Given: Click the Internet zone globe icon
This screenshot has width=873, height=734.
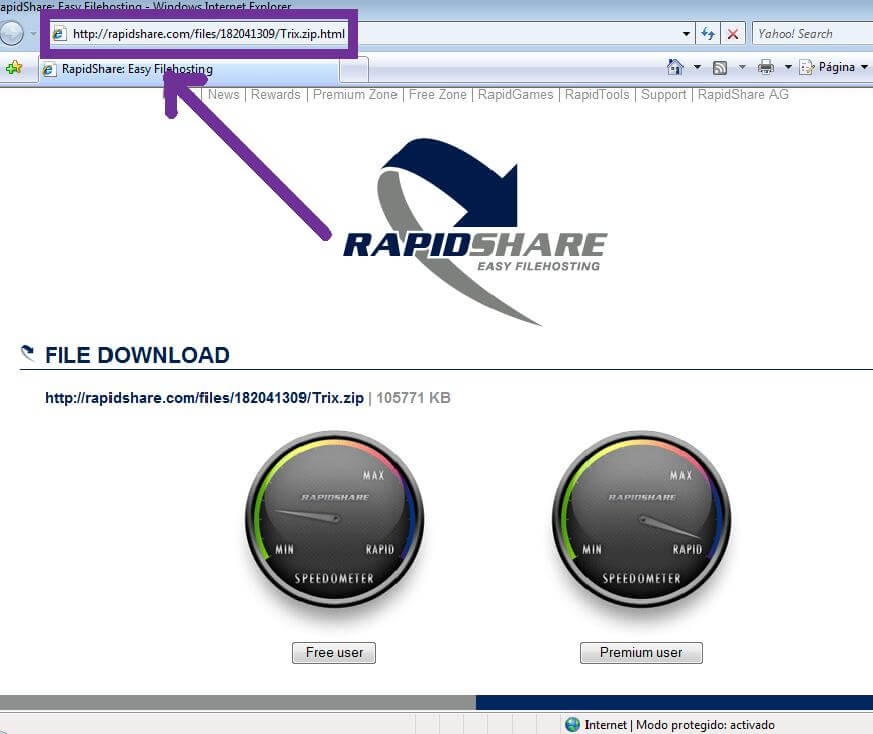Looking at the screenshot, I should (572, 725).
